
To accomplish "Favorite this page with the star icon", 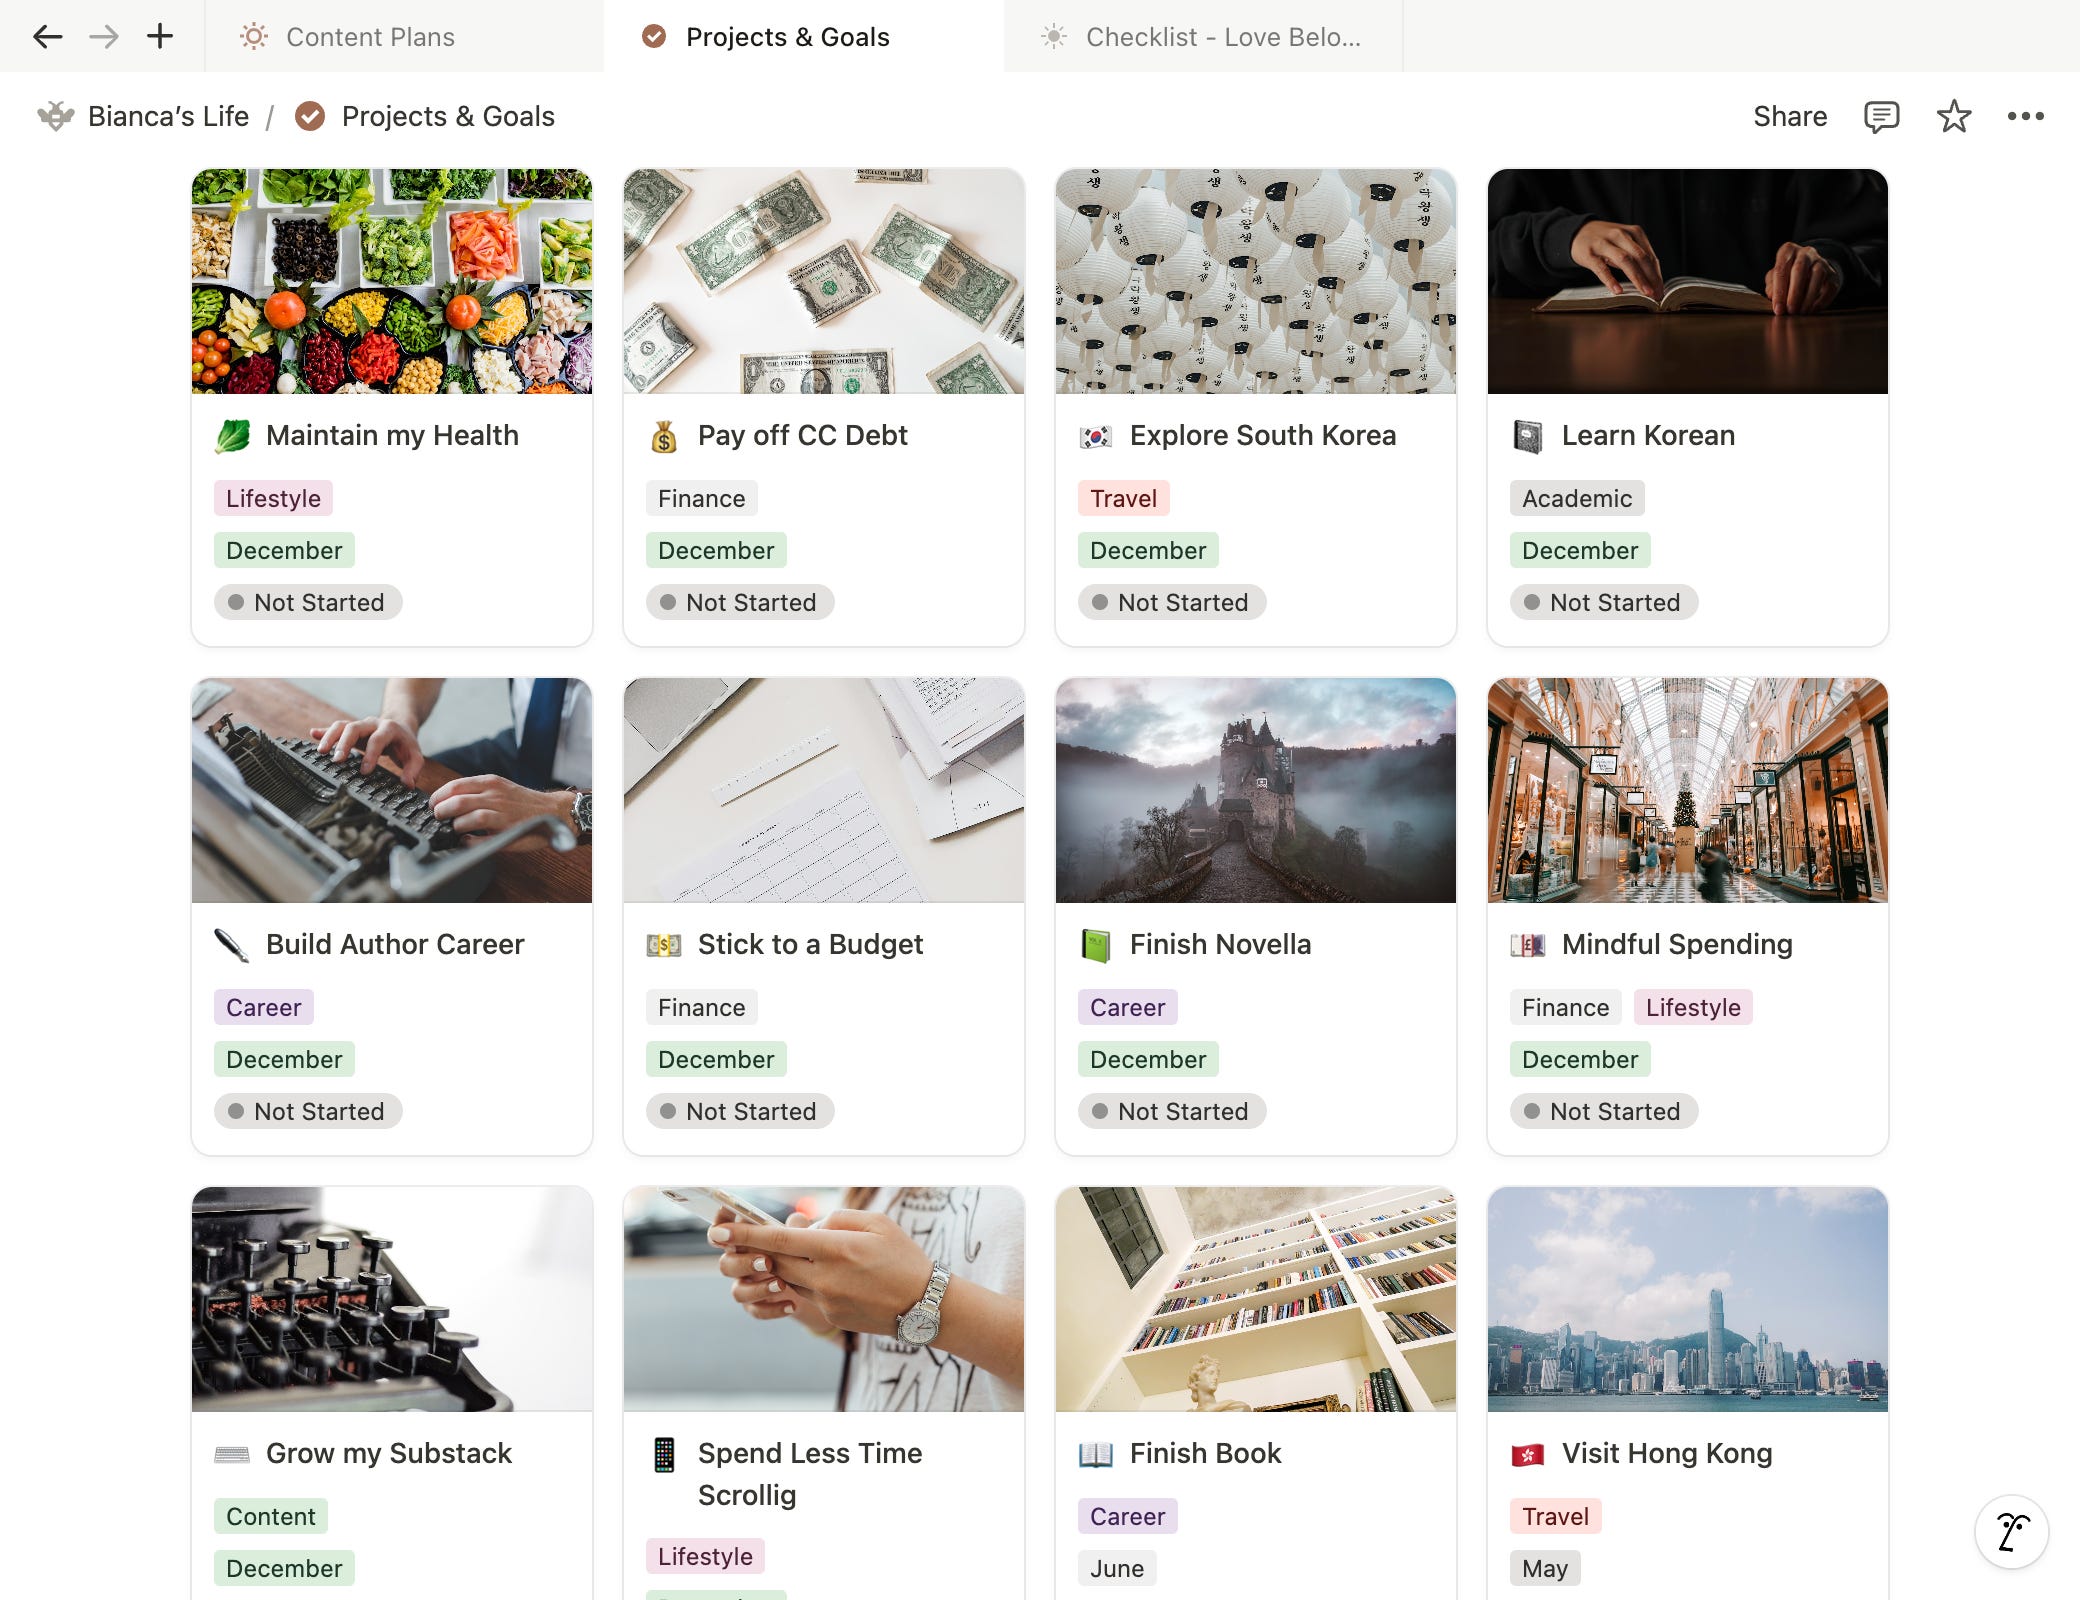I will 1953,117.
